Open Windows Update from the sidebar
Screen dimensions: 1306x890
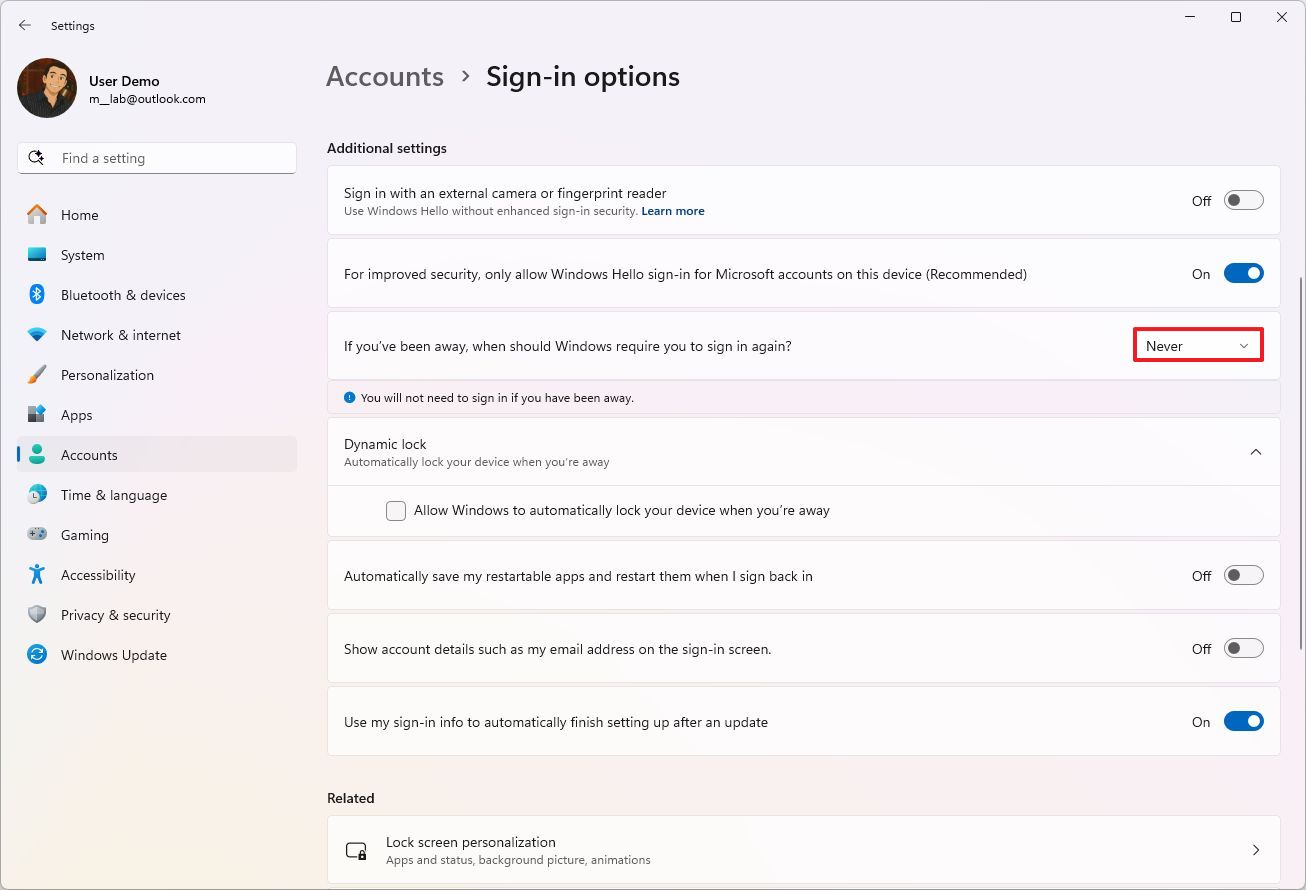(x=114, y=655)
